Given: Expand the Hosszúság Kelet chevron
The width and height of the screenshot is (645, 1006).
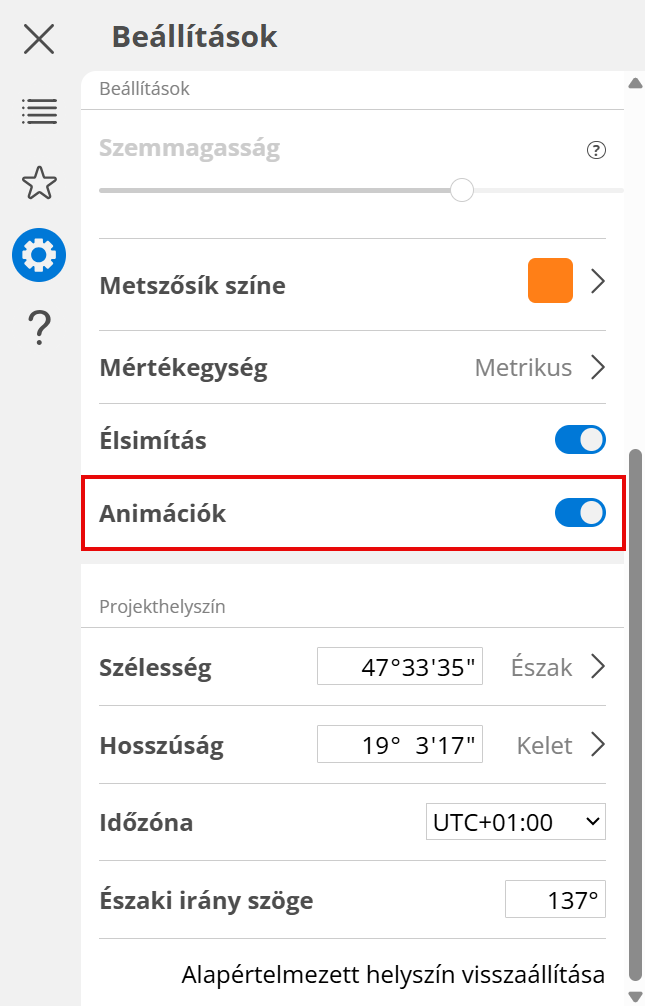Looking at the screenshot, I should (x=598, y=744).
